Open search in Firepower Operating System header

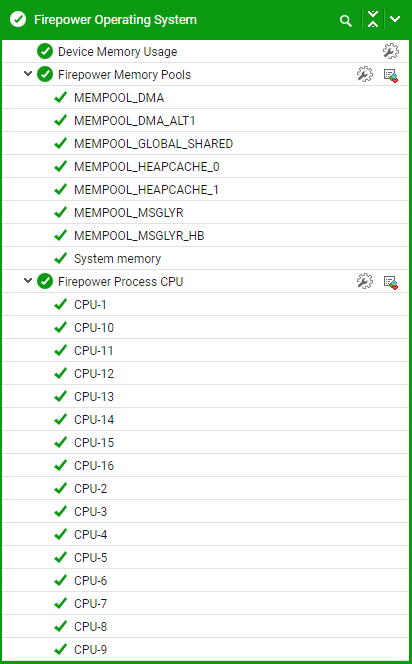[x=346, y=20]
